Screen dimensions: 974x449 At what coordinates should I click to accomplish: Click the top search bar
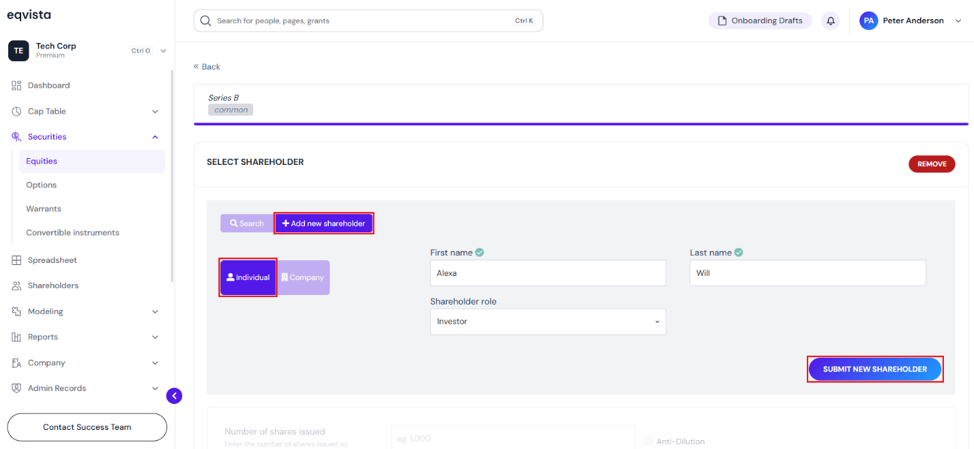[x=368, y=20]
